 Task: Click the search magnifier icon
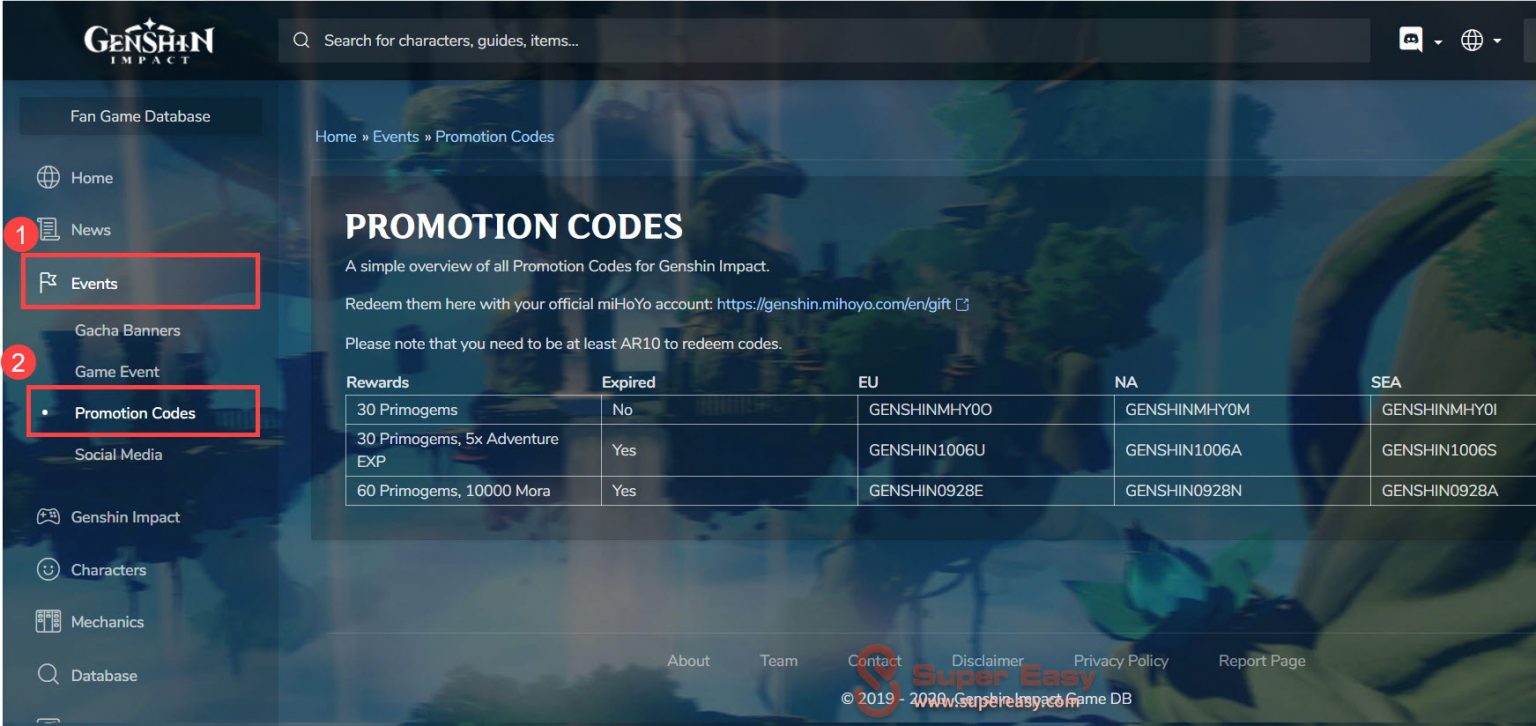(301, 41)
